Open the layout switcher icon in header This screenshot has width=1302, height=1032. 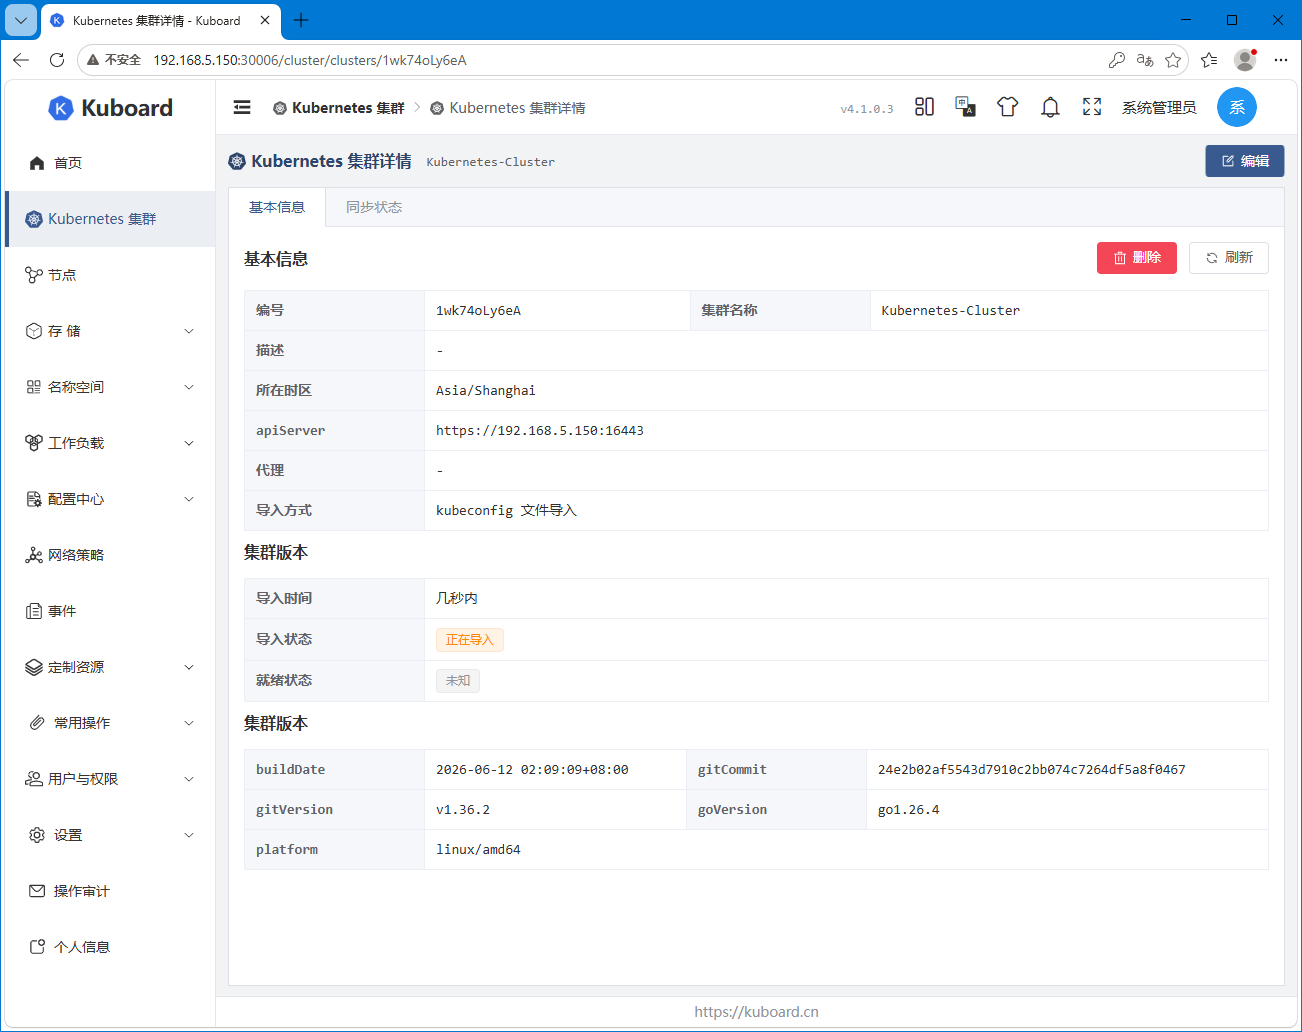point(925,107)
